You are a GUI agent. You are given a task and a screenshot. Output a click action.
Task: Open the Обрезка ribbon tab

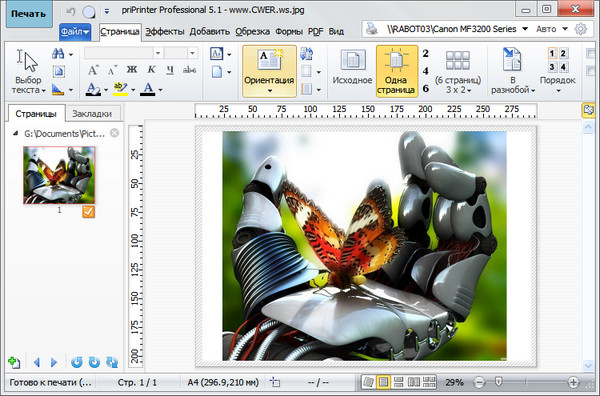coord(253,32)
